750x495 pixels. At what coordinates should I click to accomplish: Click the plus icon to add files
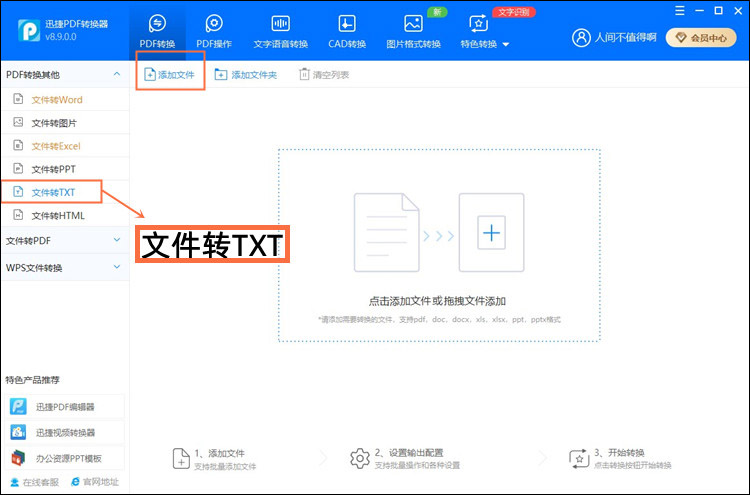(491, 234)
